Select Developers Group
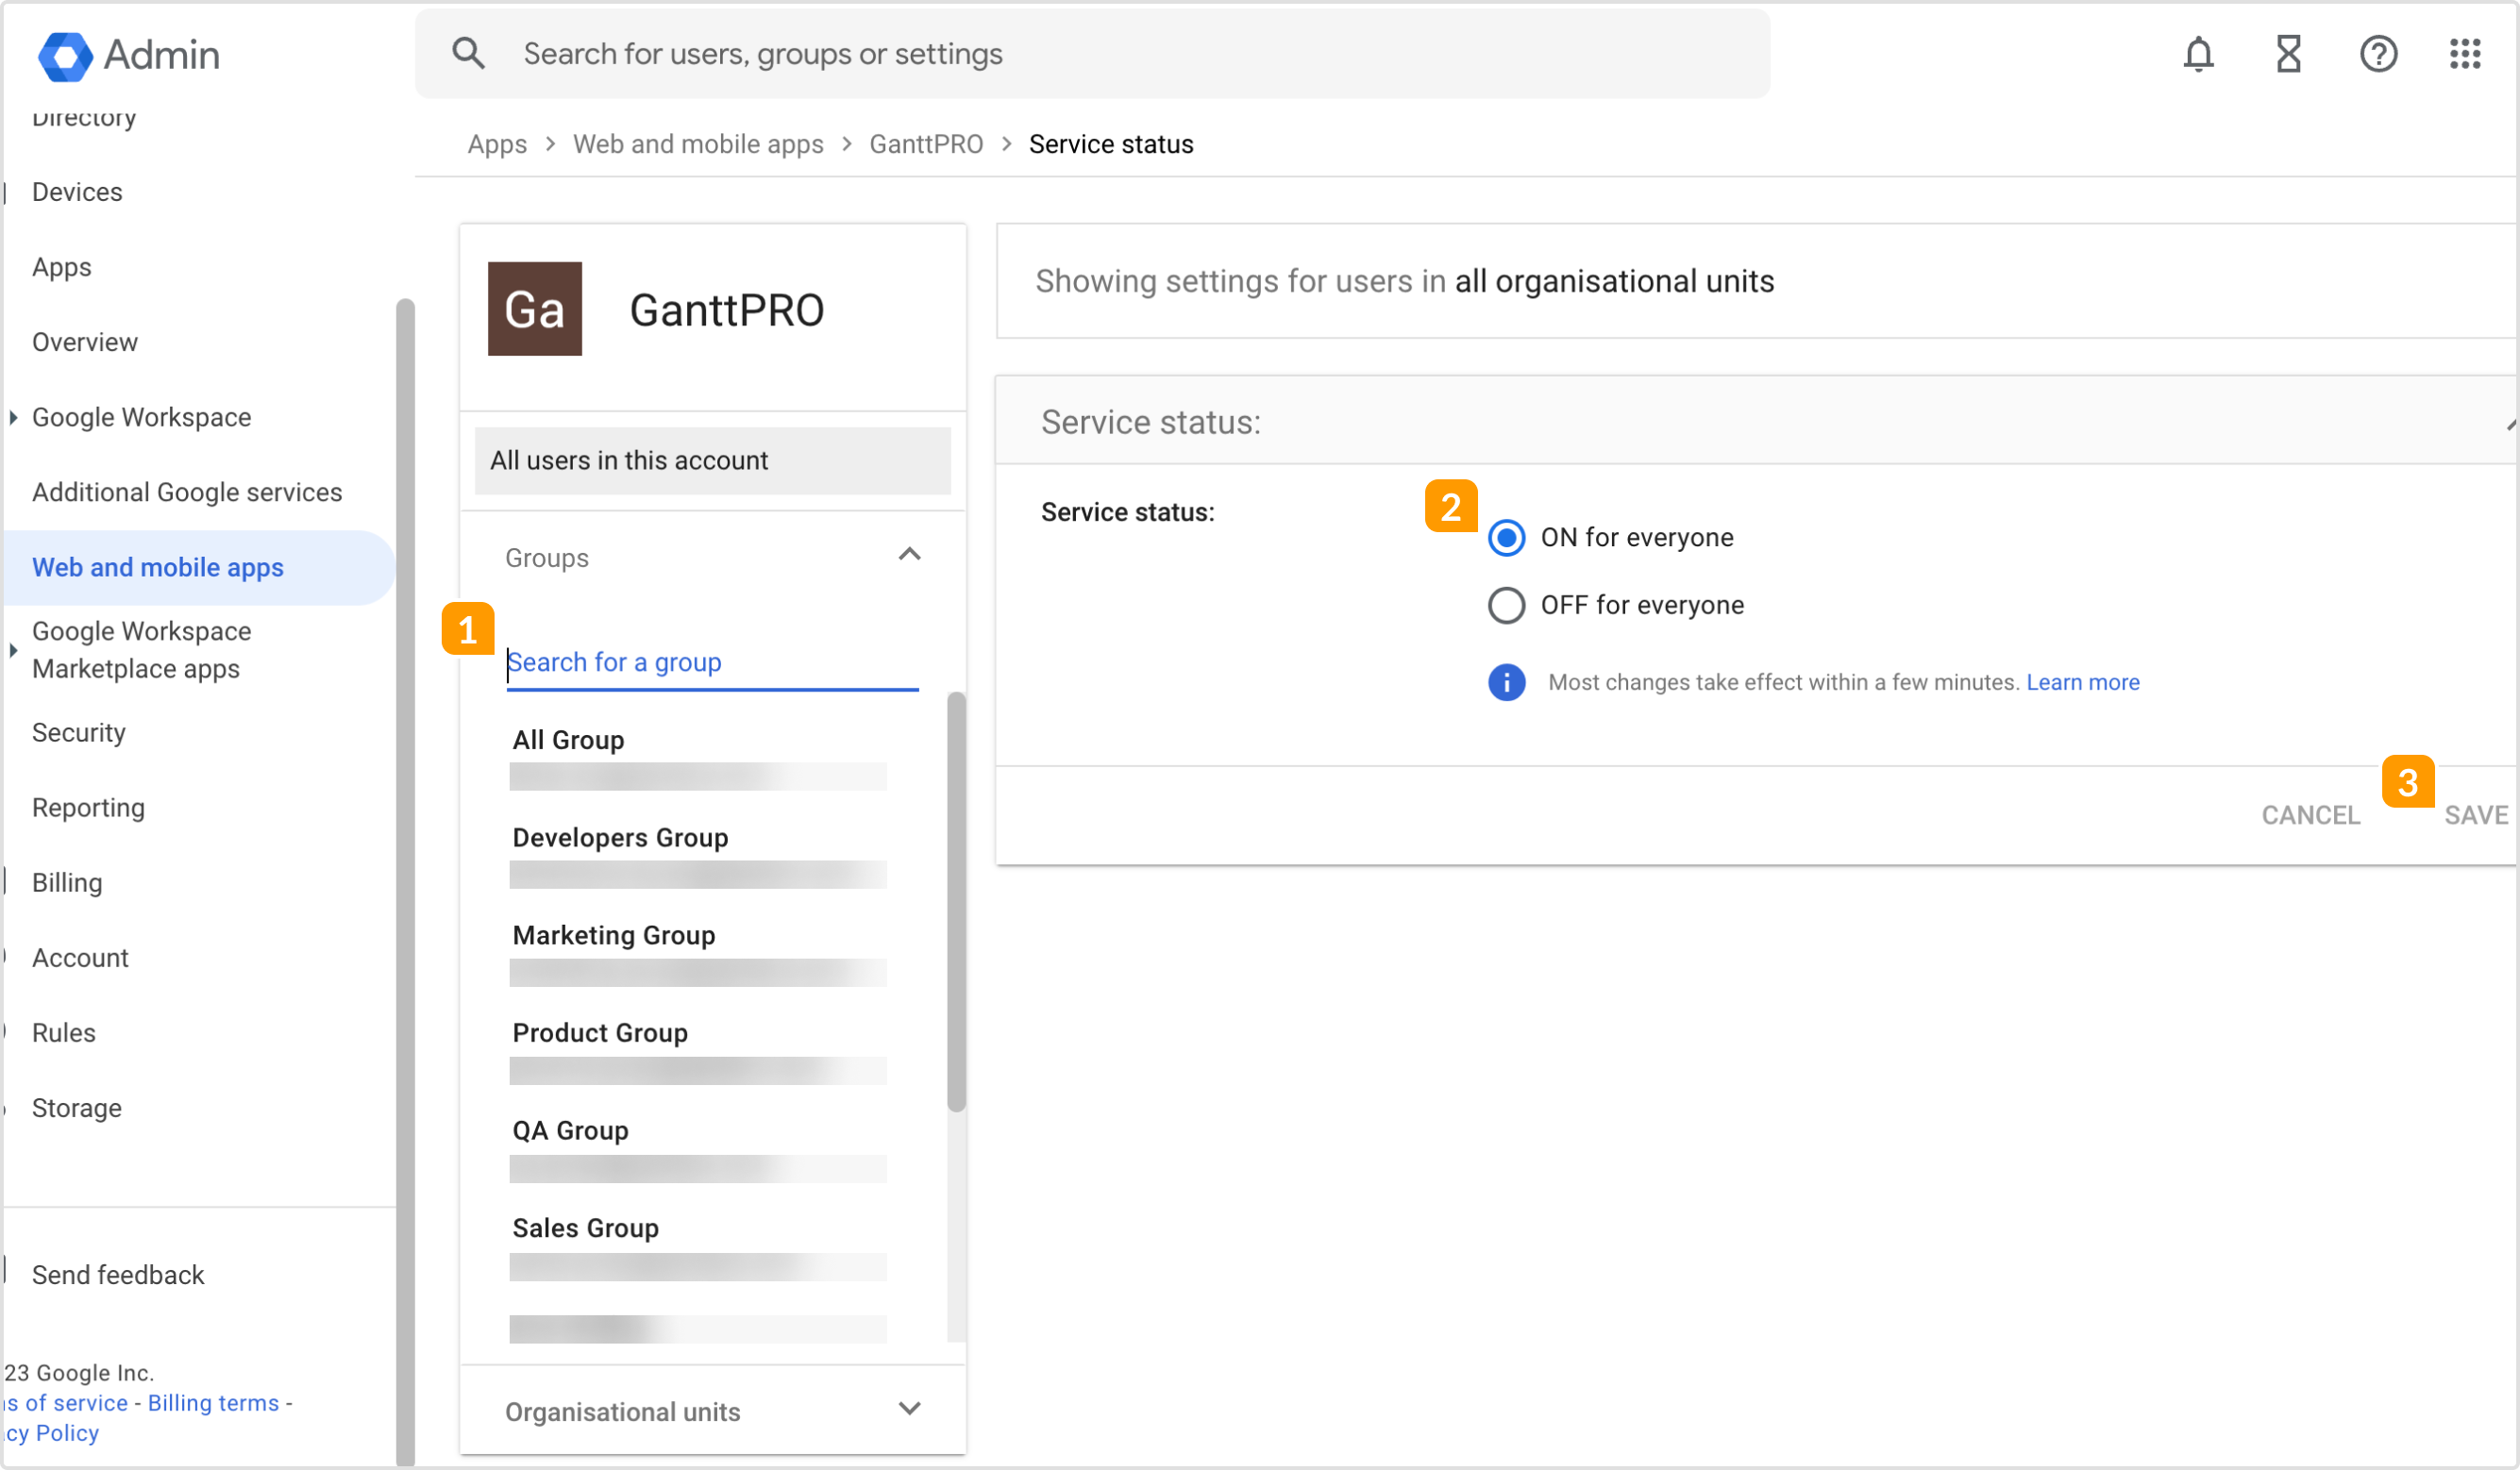The width and height of the screenshot is (2520, 1470). [698, 856]
